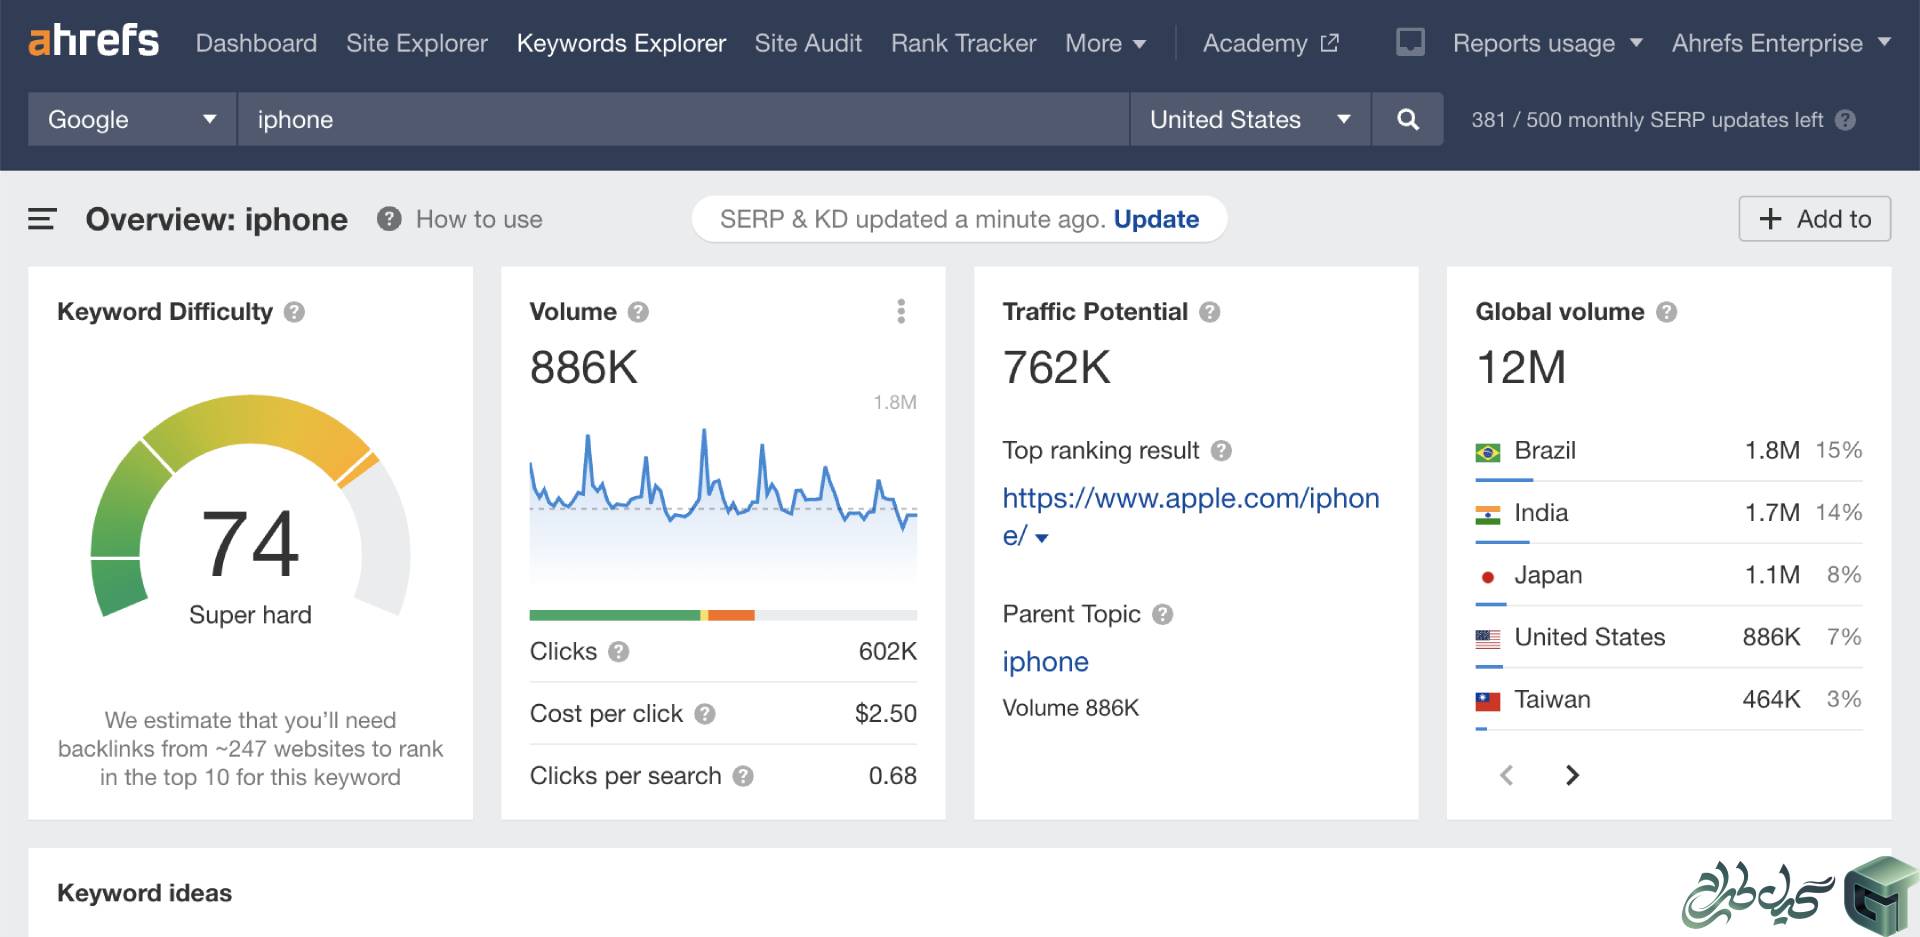
Task: Click the clicks distribution color bar
Action: tap(723, 615)
